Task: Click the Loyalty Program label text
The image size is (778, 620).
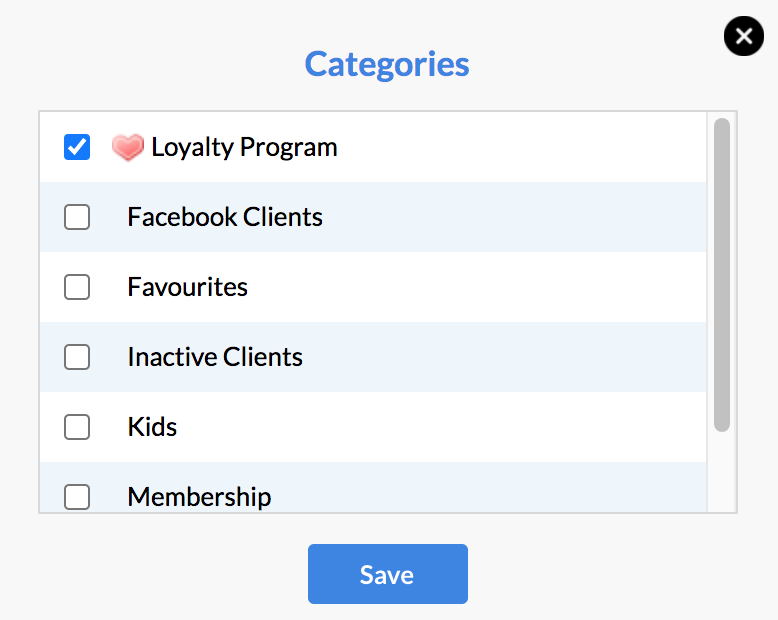Action: tap(244, 147)
